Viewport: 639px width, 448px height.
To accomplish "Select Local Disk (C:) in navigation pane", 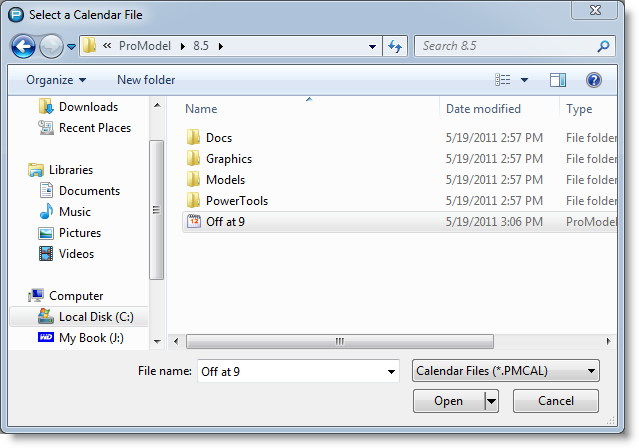I will [95, 317].
